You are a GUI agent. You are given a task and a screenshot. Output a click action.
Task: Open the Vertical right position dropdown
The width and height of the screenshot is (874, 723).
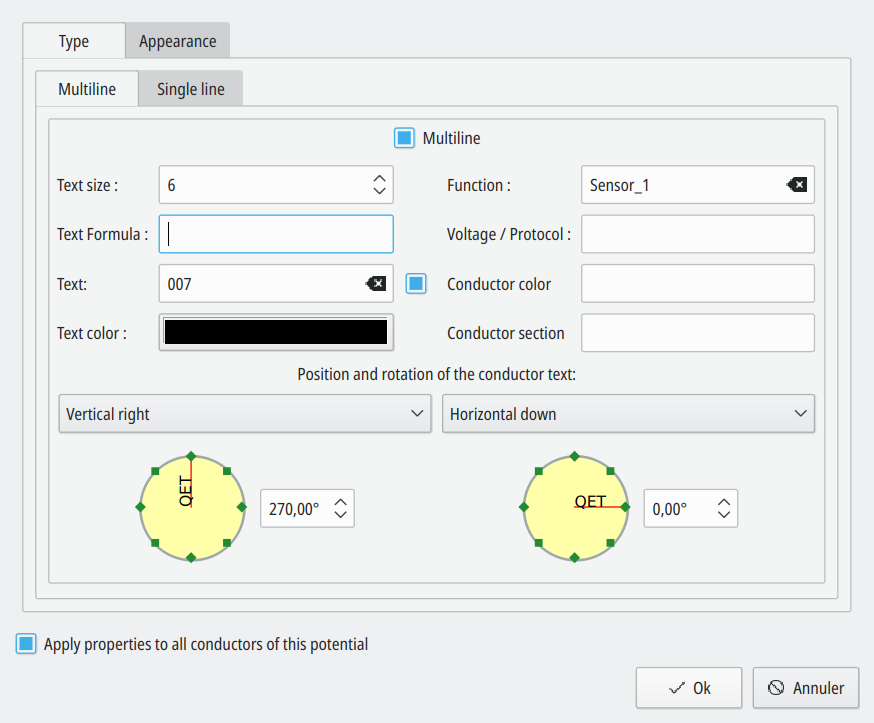pyautogui.click(x=245, y=414)
